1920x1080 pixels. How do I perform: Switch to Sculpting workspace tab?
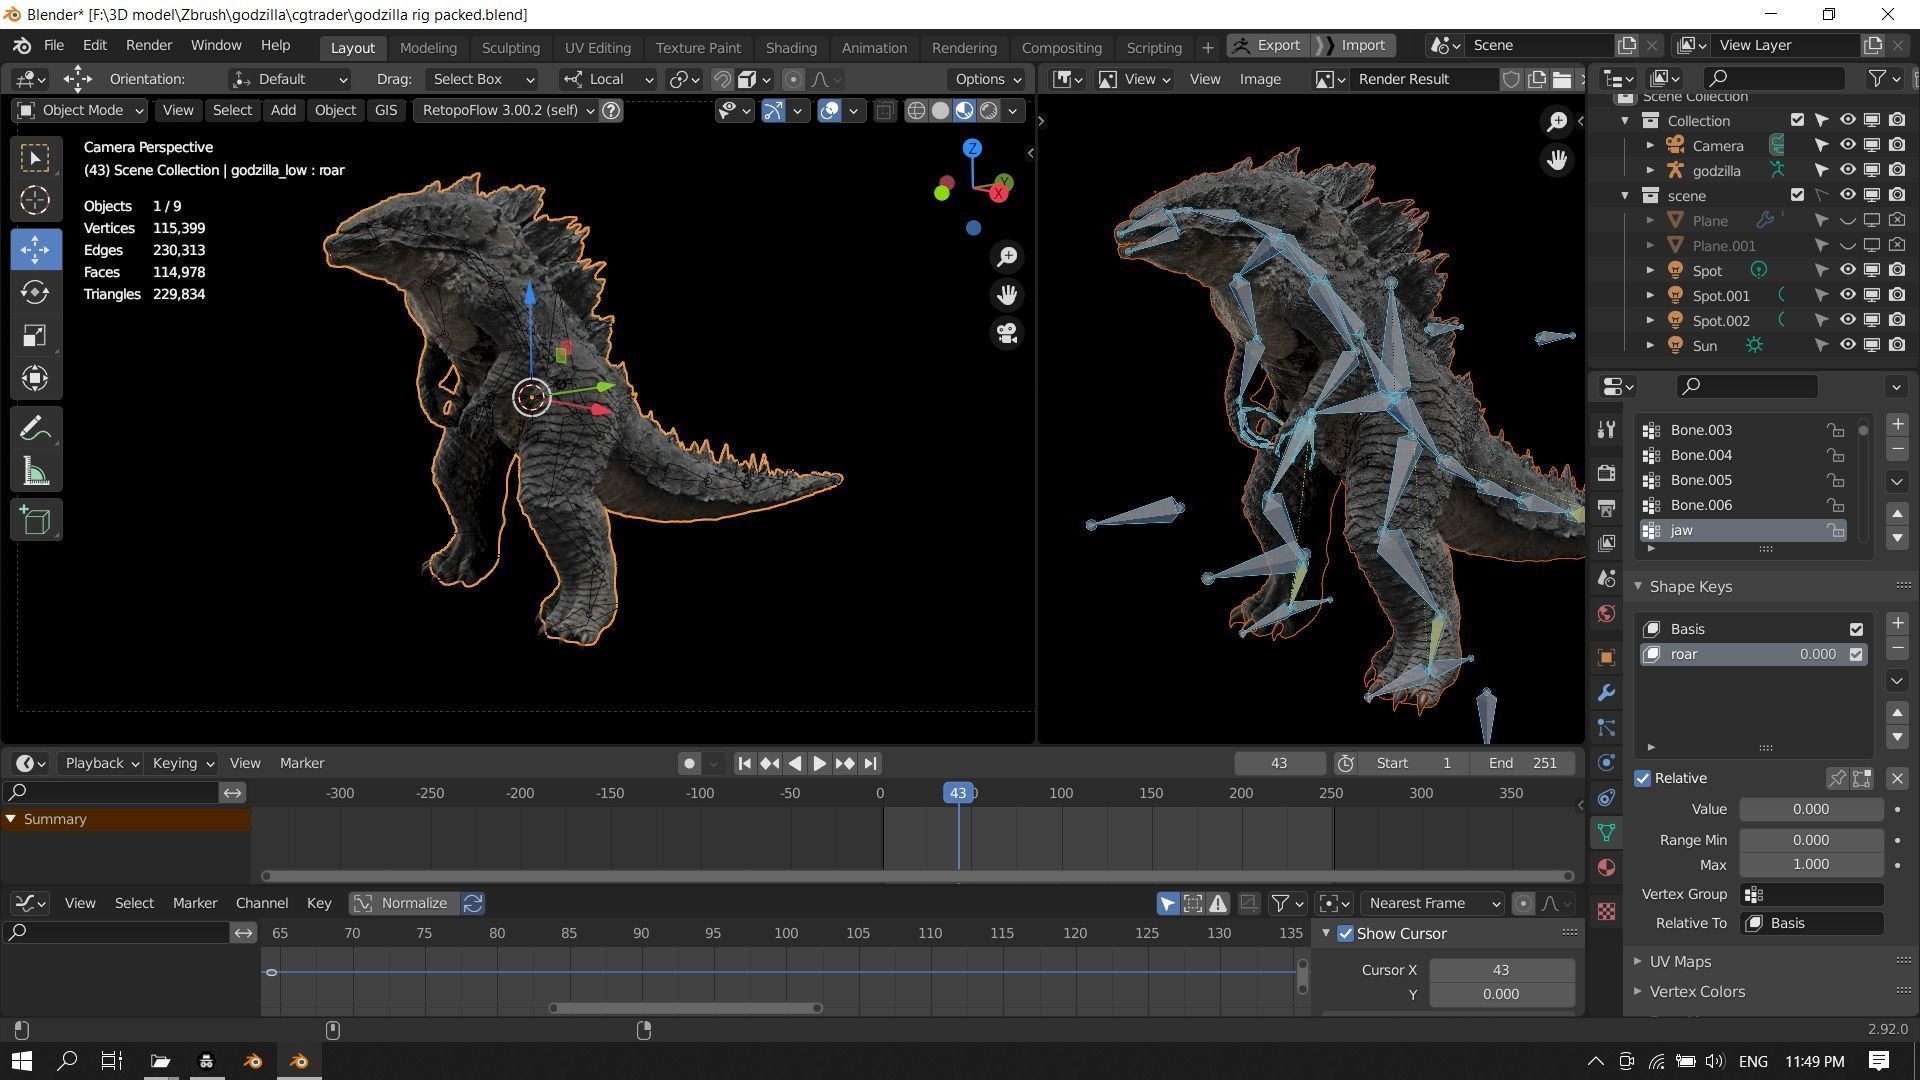tap(510, 47)
